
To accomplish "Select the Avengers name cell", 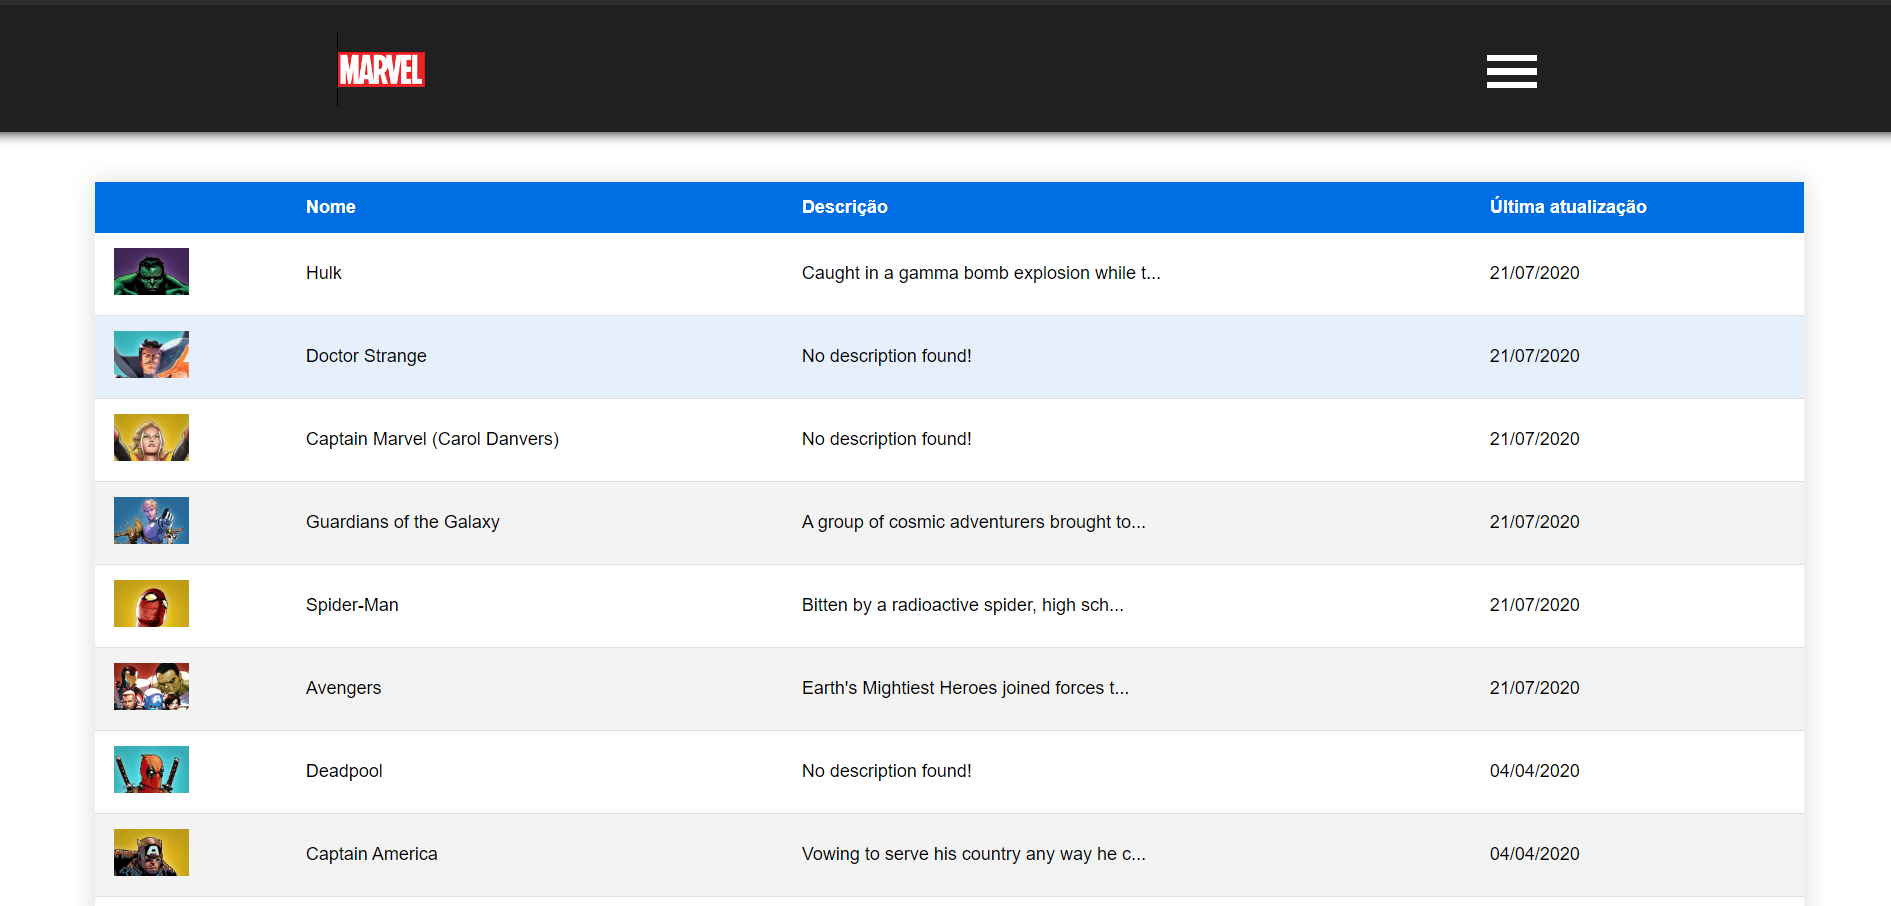I will coord(344,688).
